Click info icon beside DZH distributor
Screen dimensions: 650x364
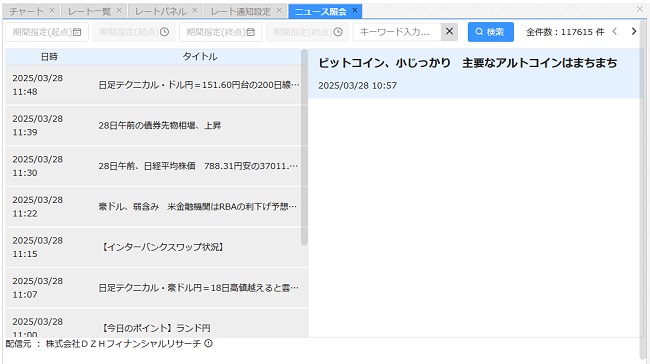(x=209, y=343)
